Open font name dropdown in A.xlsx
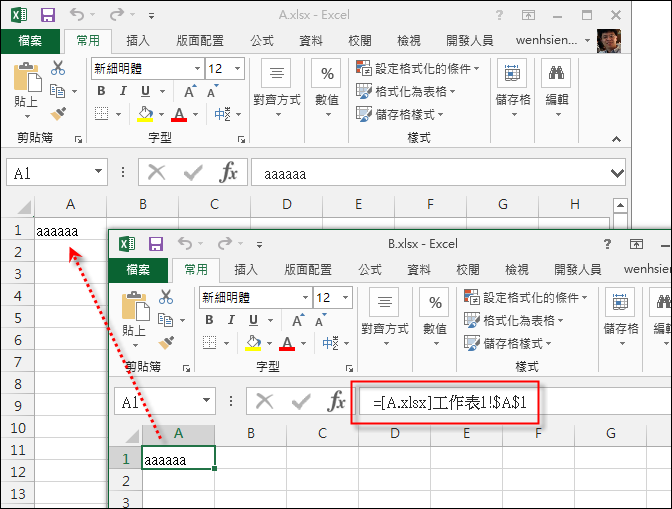 click(197, 69)
